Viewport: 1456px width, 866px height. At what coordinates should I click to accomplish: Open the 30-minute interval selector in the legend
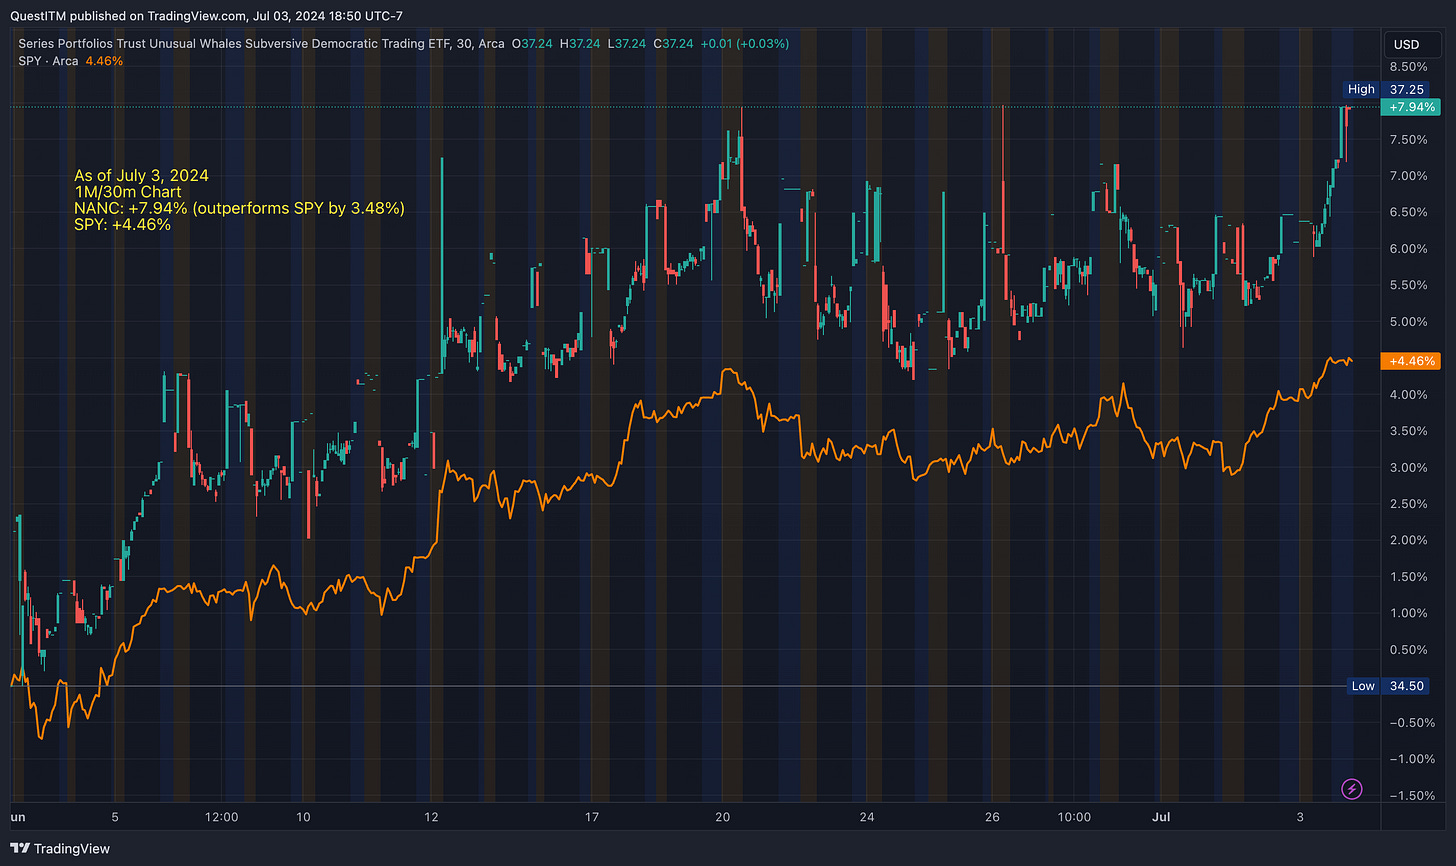471,44
